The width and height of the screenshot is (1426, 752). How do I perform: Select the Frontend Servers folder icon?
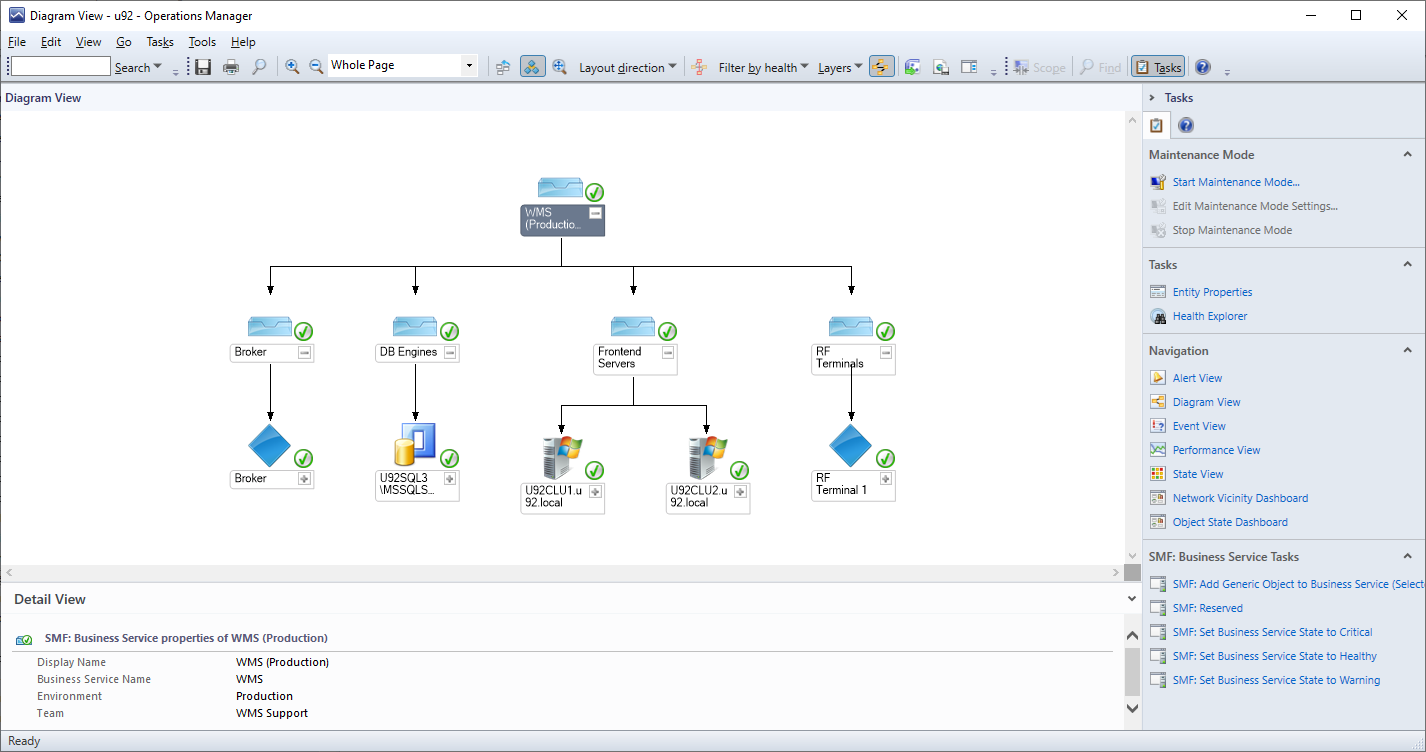(632, 327)
